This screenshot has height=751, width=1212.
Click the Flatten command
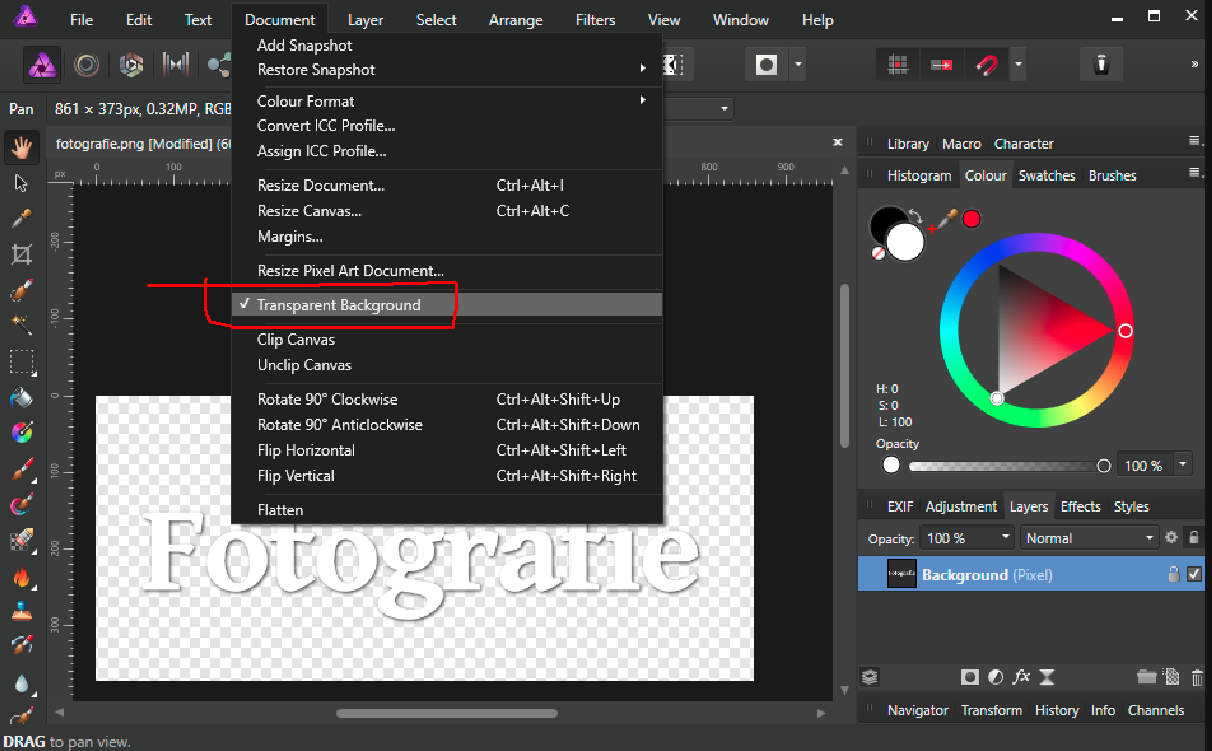[x=280, y=510]
